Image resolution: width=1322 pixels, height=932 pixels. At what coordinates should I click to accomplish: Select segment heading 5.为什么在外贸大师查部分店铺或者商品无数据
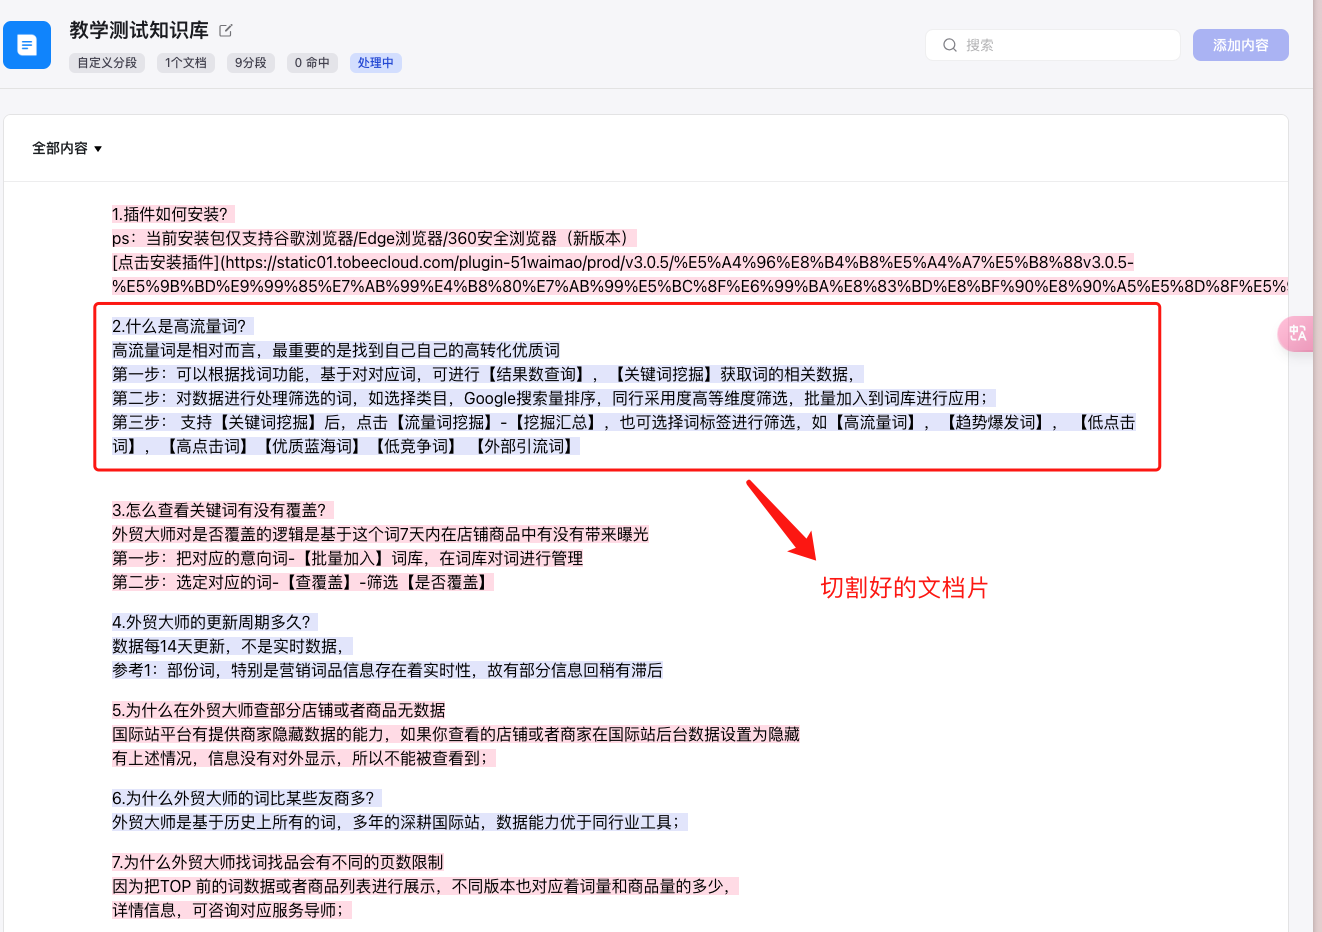(x=279, y=710)
